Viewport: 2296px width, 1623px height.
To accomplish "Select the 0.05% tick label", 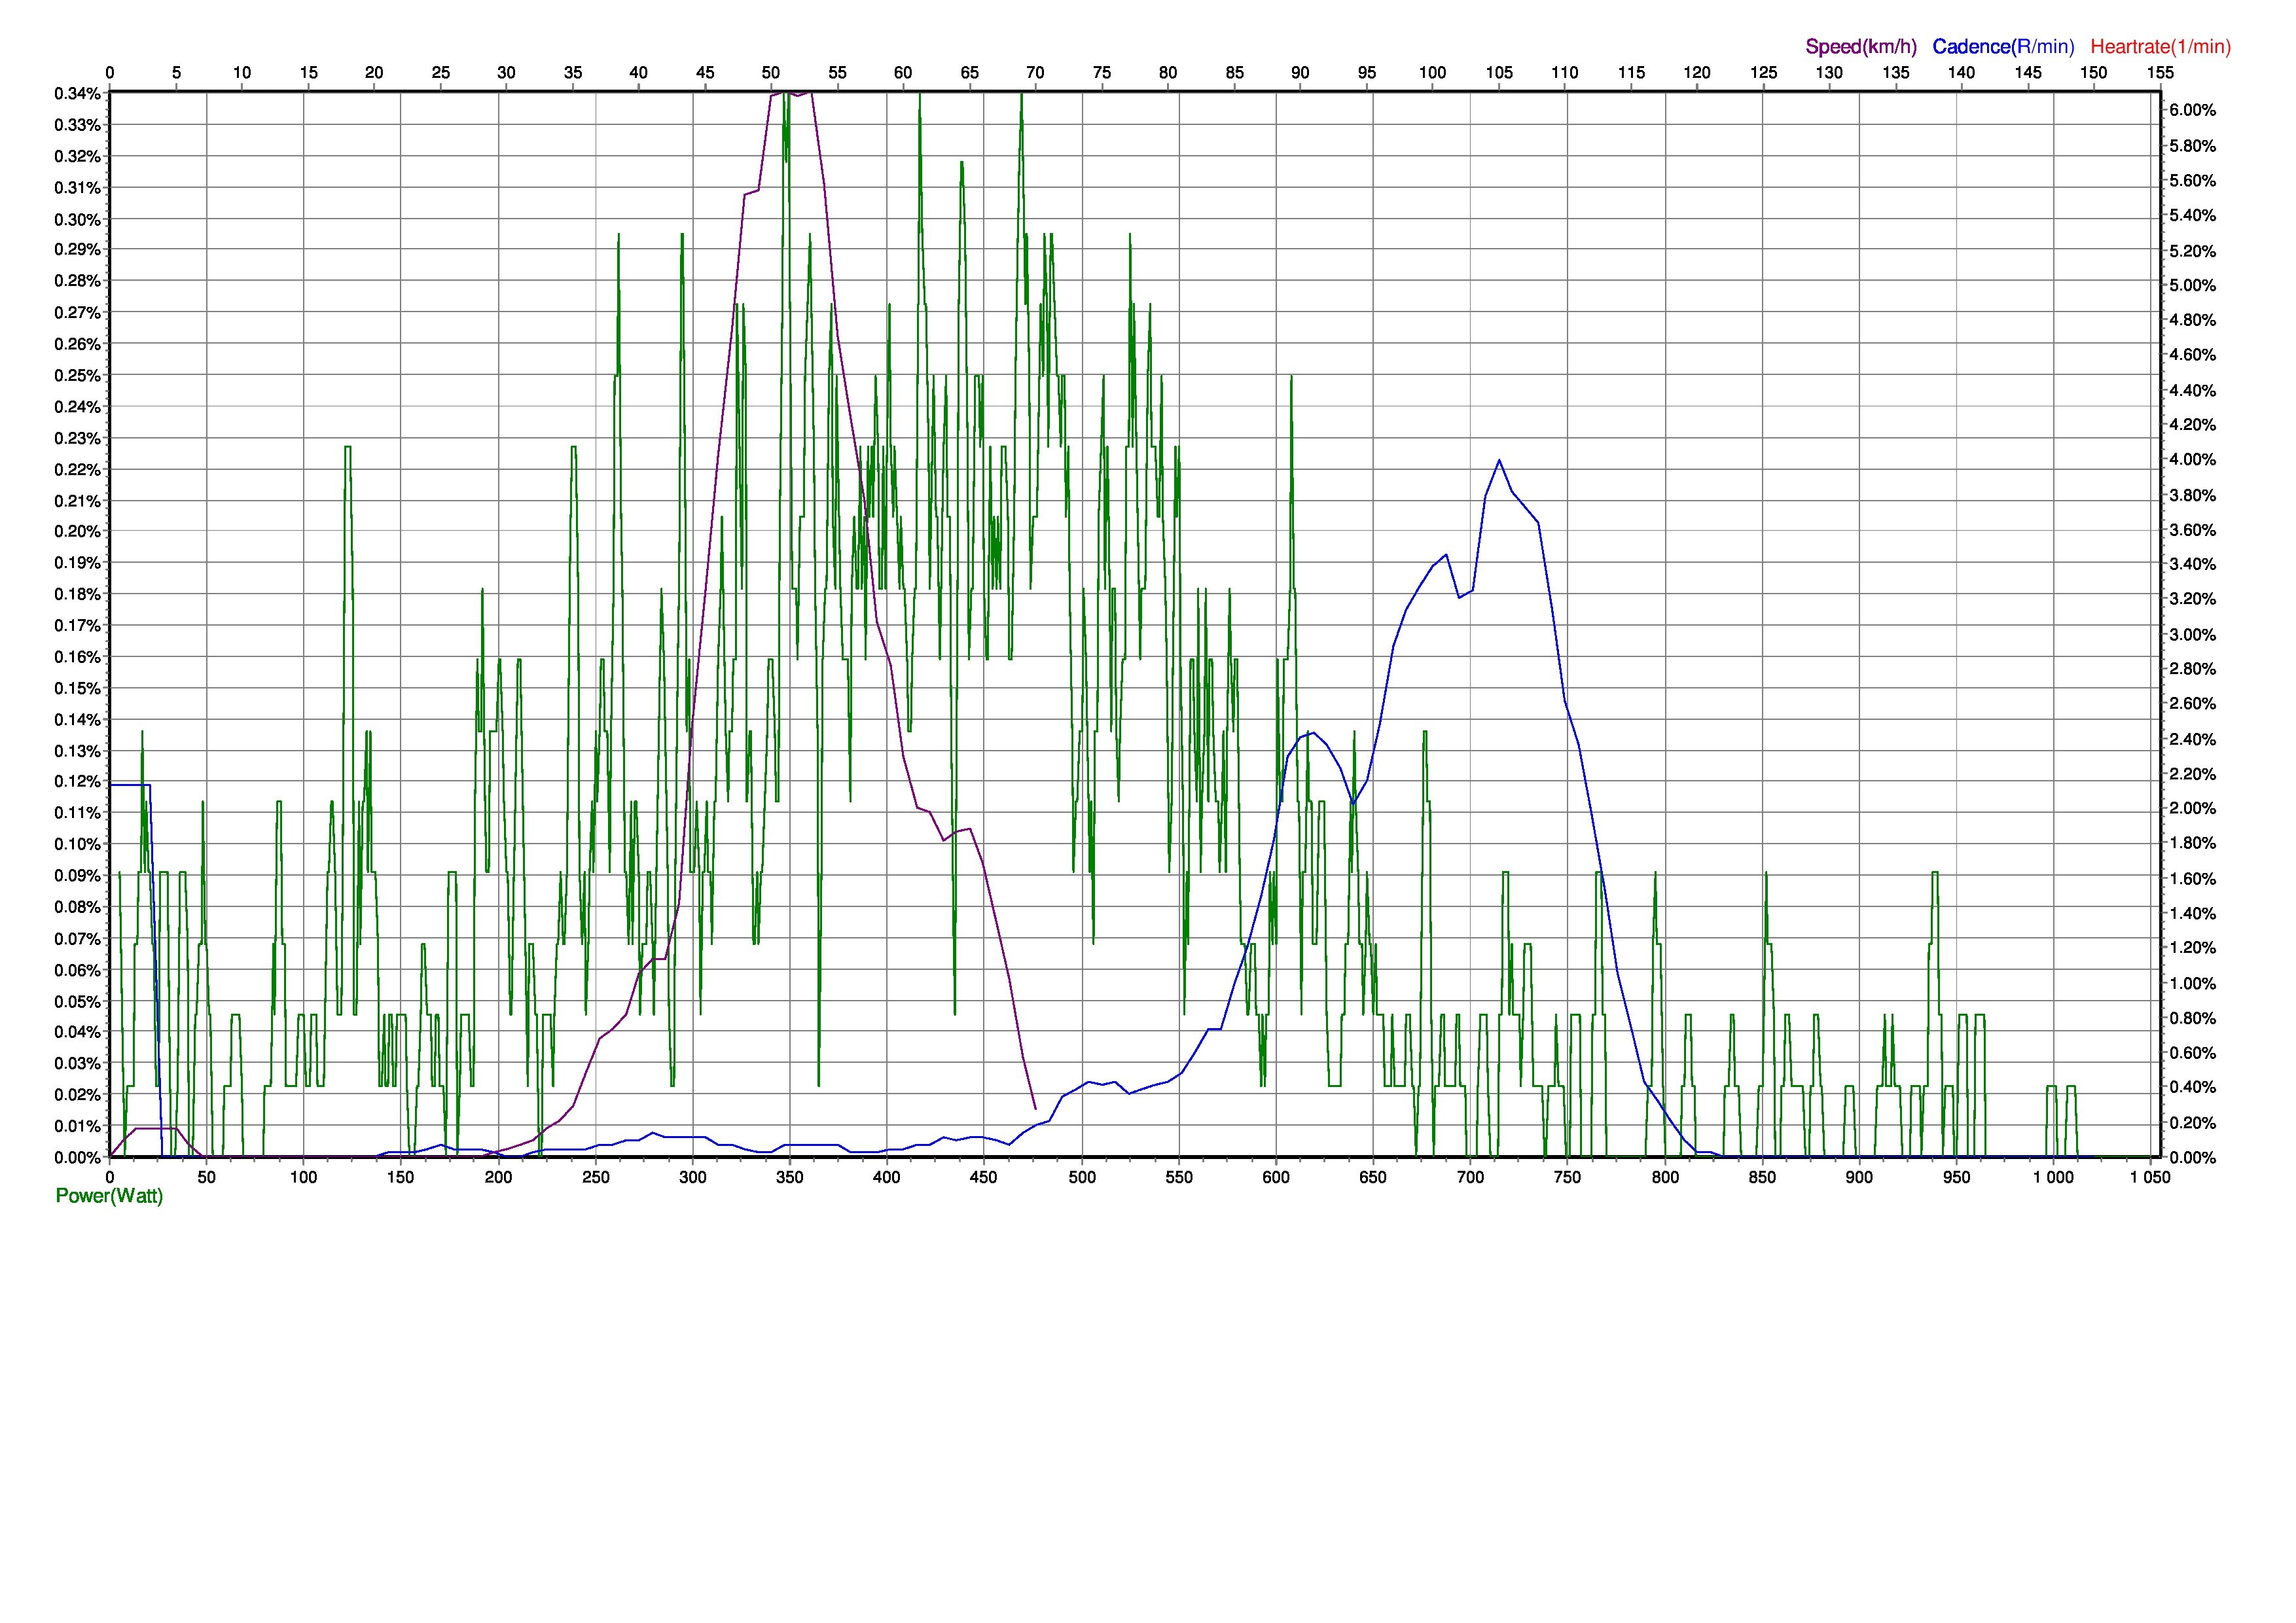I will pos(78,1002).
